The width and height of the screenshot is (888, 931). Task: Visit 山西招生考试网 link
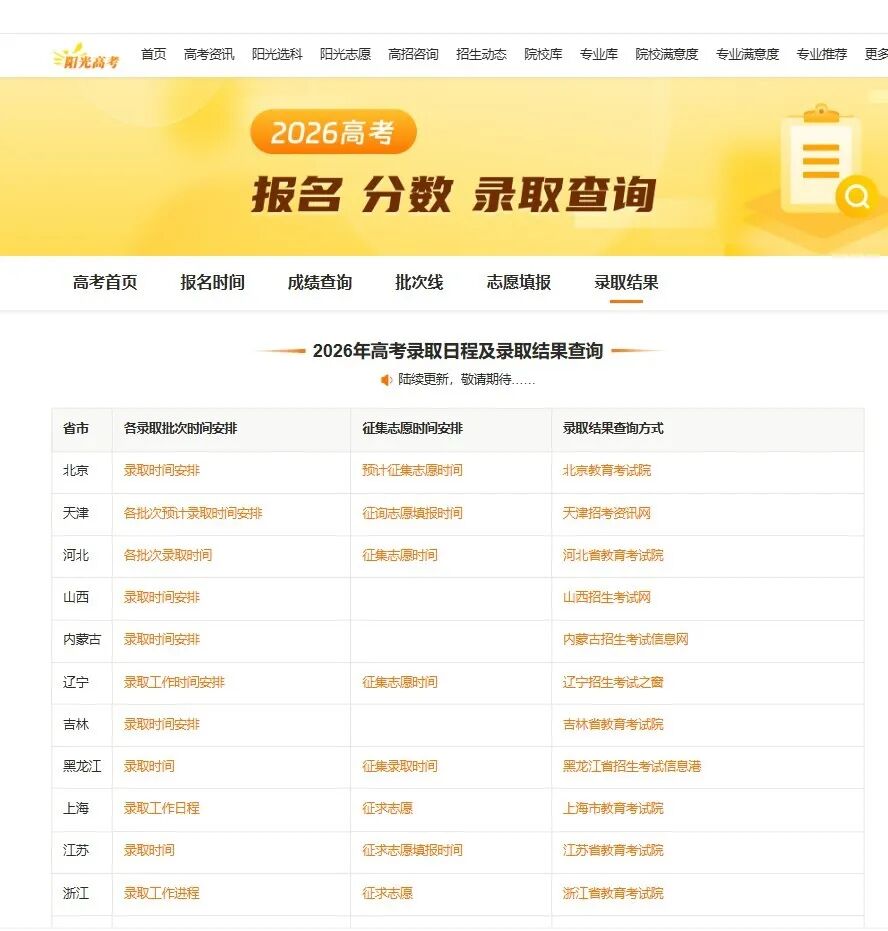(607, 597)
